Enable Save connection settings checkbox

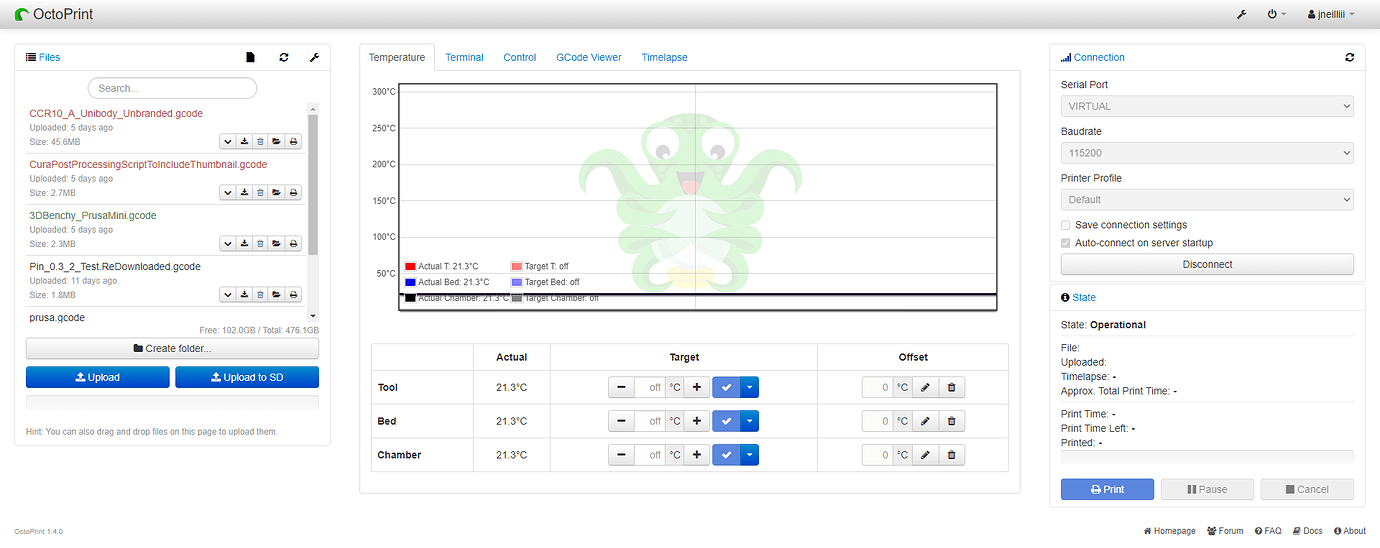pos(1066,225)
